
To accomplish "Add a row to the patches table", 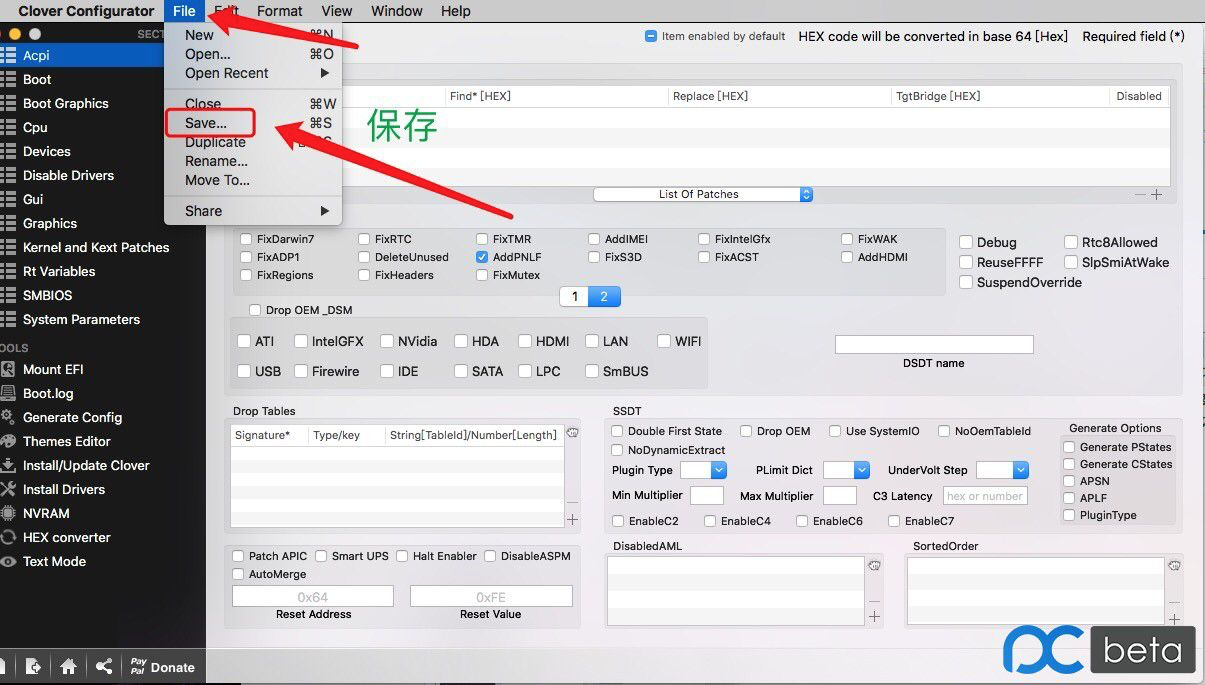I will (1157, 195).
